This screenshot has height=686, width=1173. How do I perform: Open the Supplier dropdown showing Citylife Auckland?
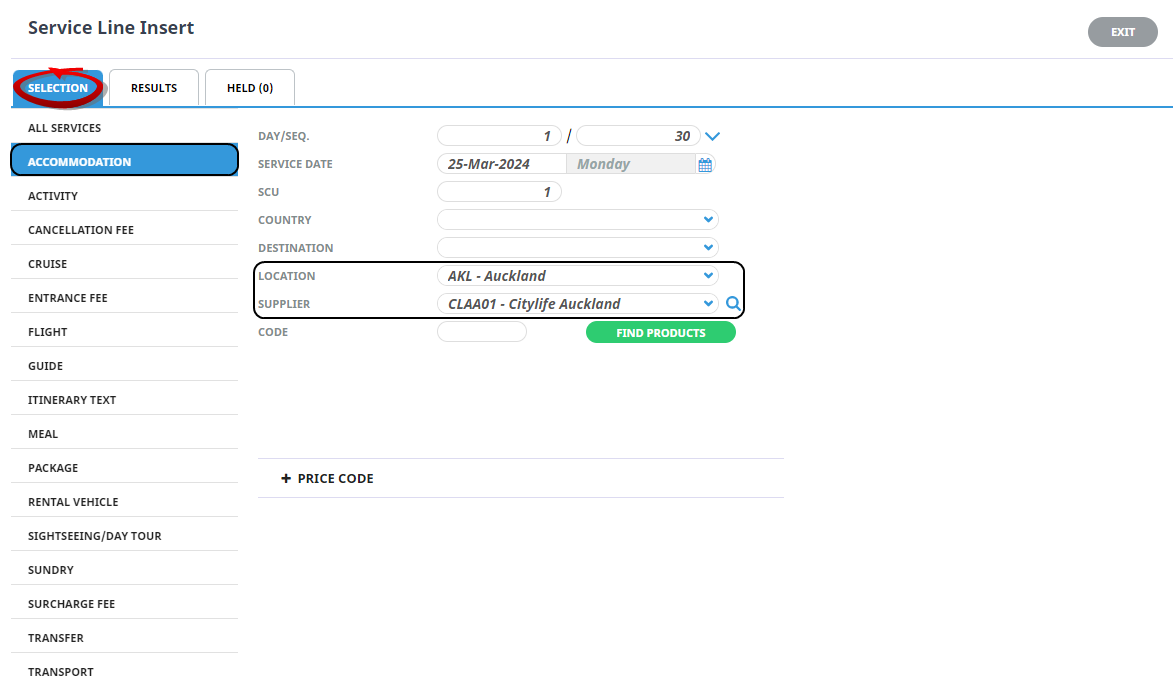(x=708, y=304)
